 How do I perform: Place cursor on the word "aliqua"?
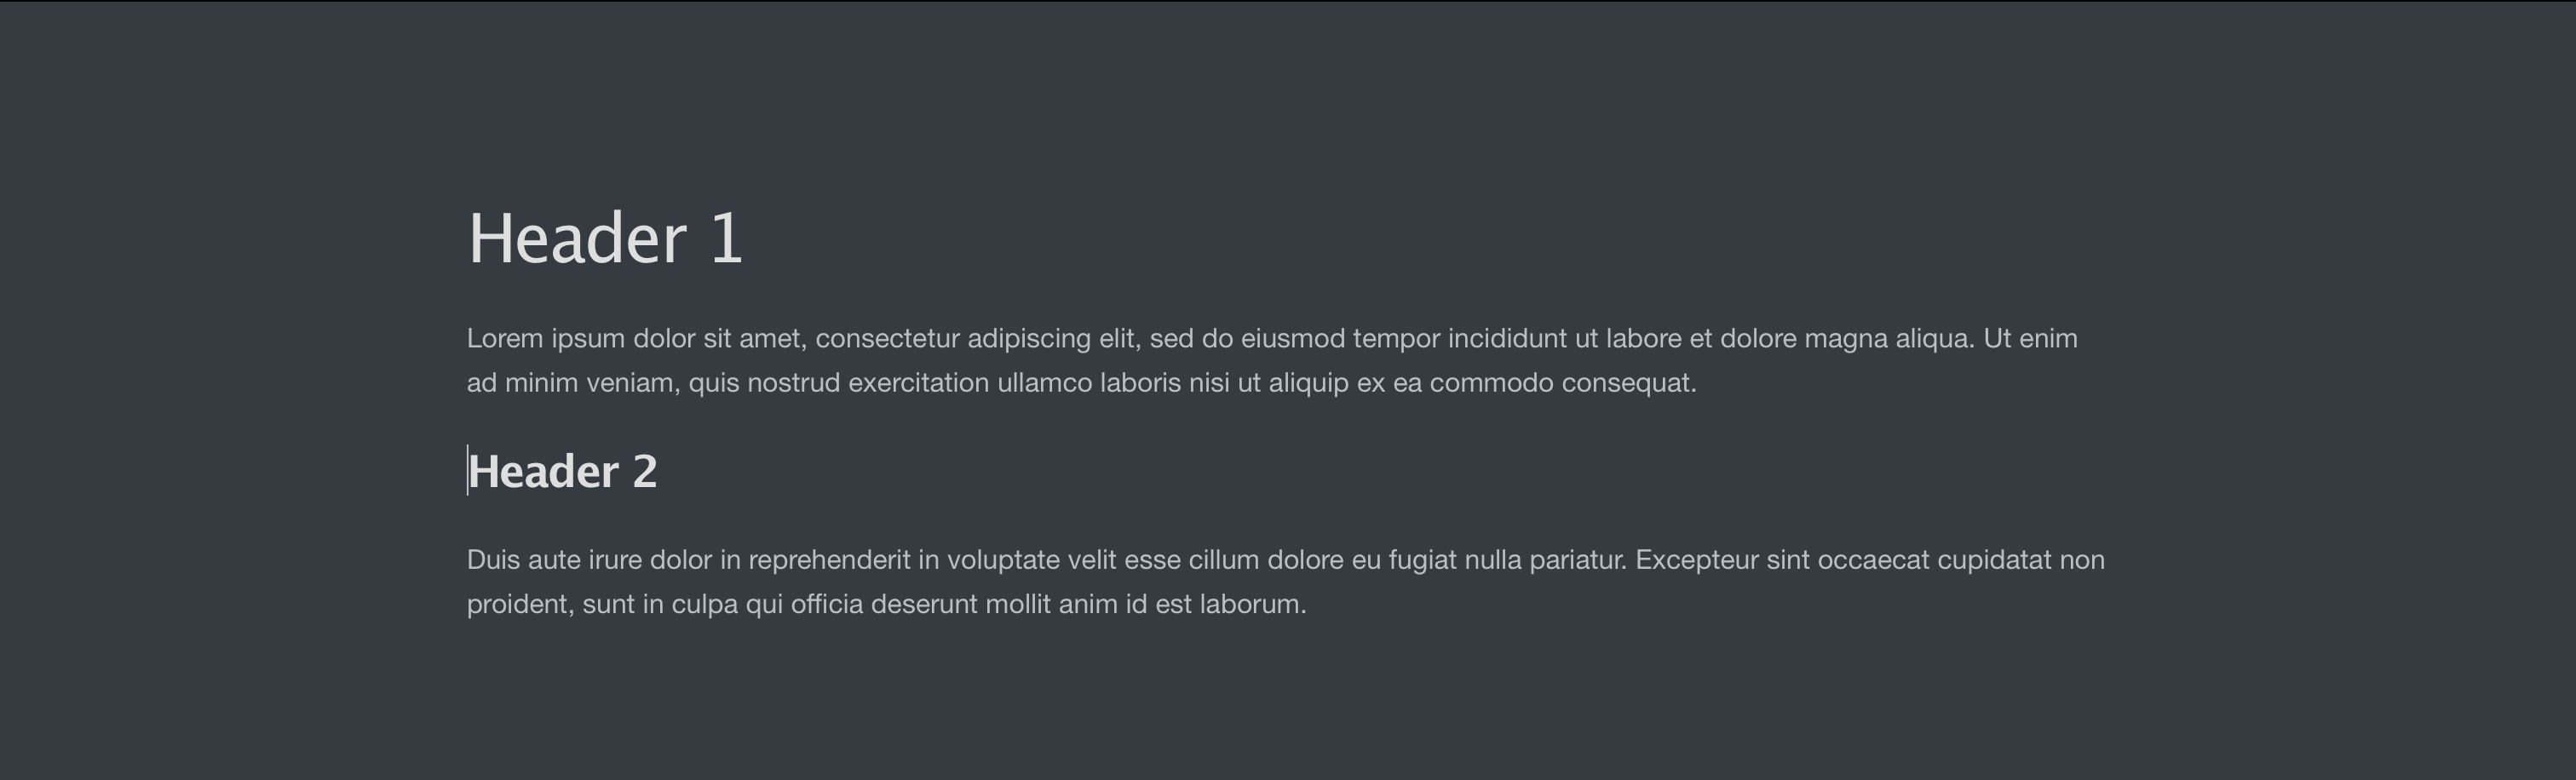tap(1932, 338)
